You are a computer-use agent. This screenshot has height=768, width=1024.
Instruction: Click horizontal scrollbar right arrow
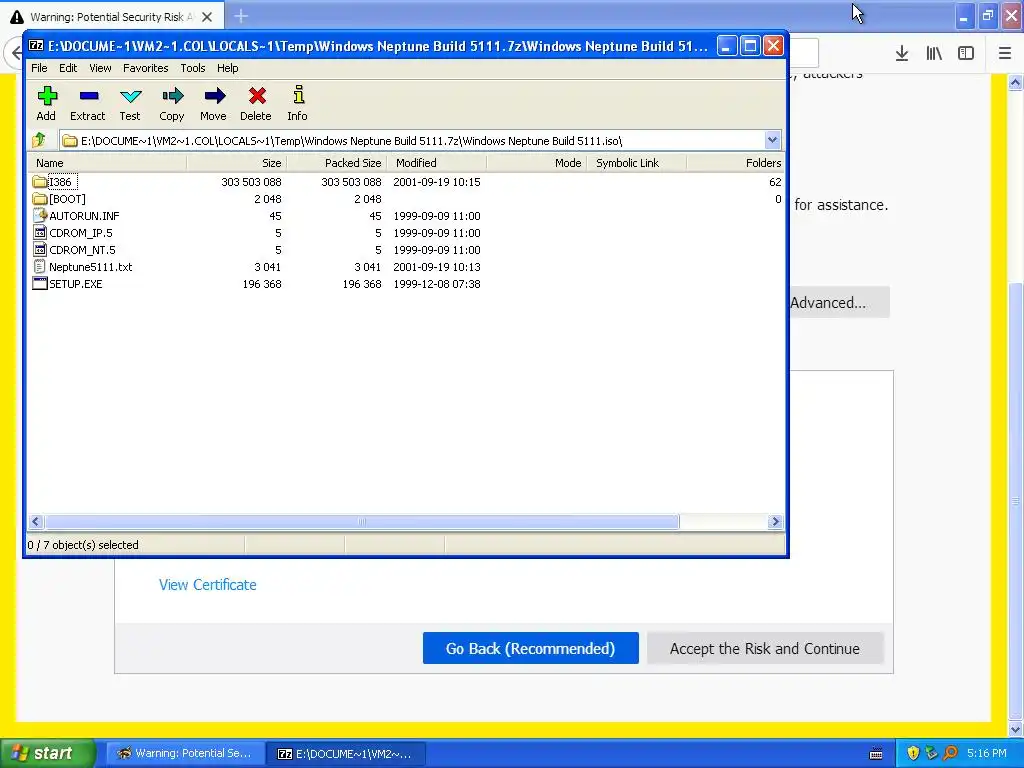point(775,521)
